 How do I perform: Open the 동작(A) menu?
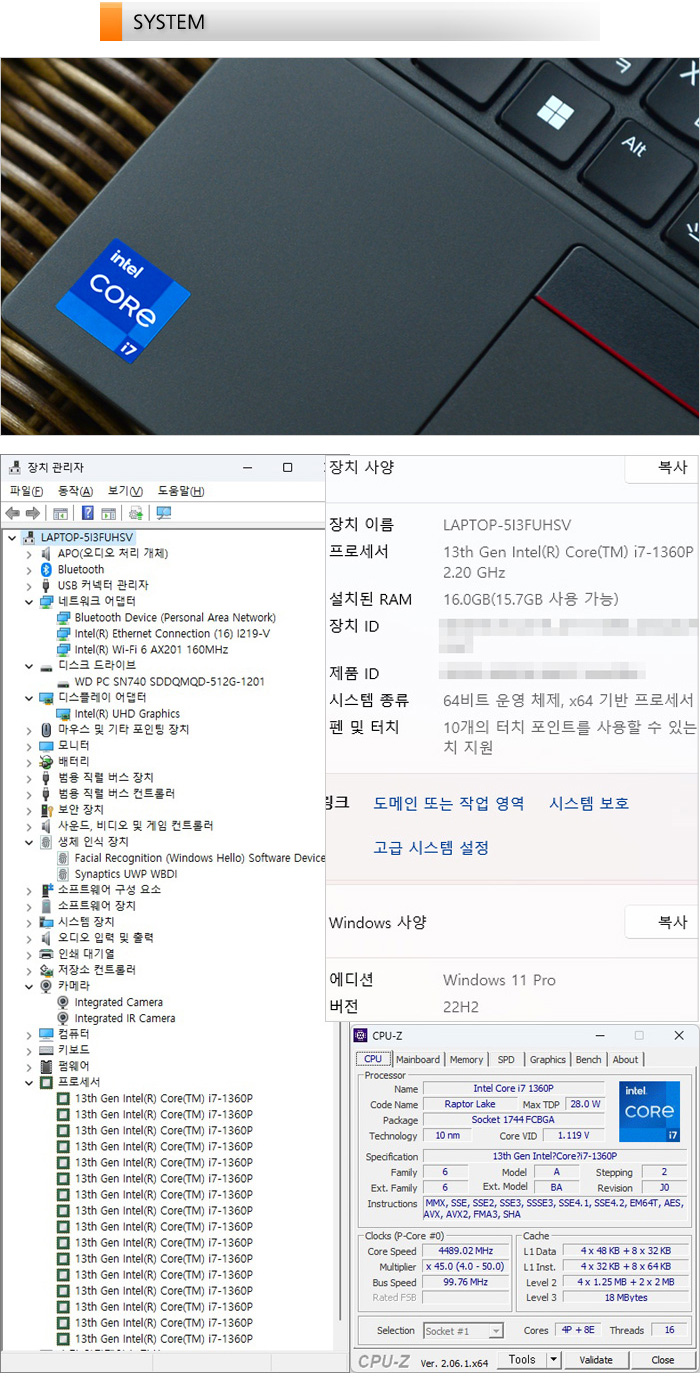(x=75, y=491)
